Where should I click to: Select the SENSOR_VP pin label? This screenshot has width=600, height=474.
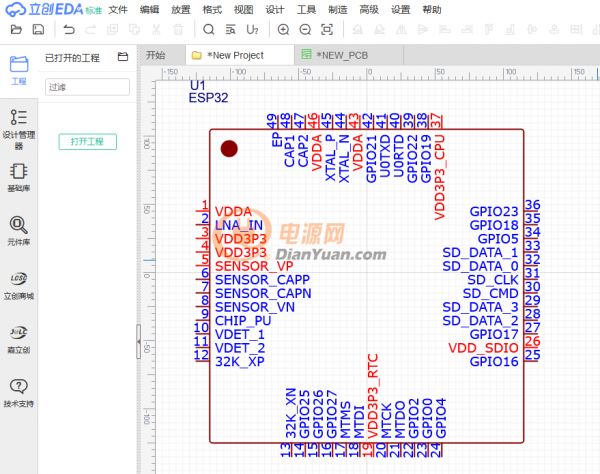coord(254,266)
